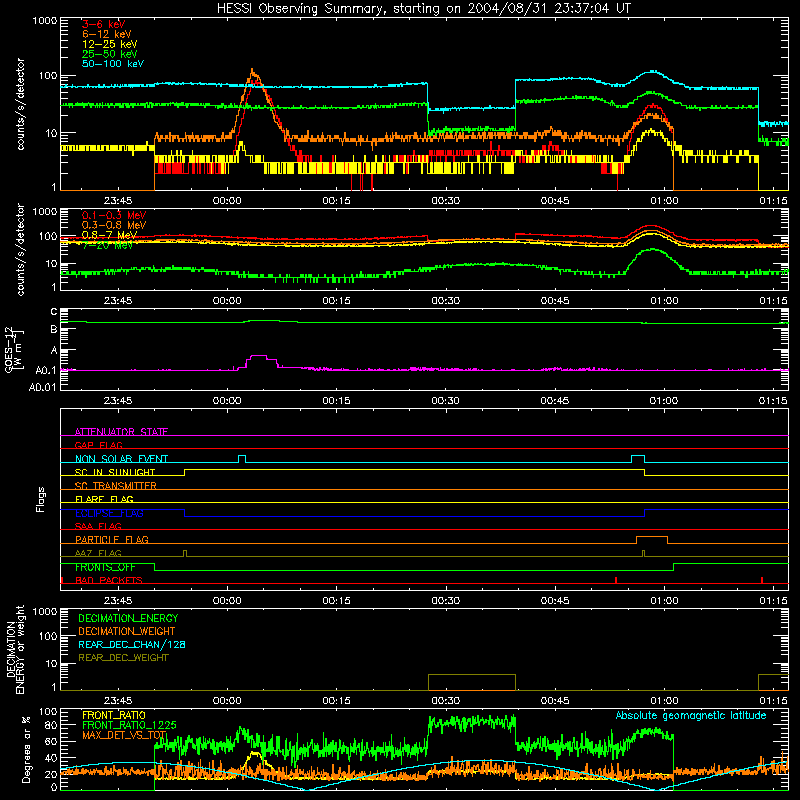Click the SAA_FLAG label
This screenshot has height=800, width=800.
[98, 526]
